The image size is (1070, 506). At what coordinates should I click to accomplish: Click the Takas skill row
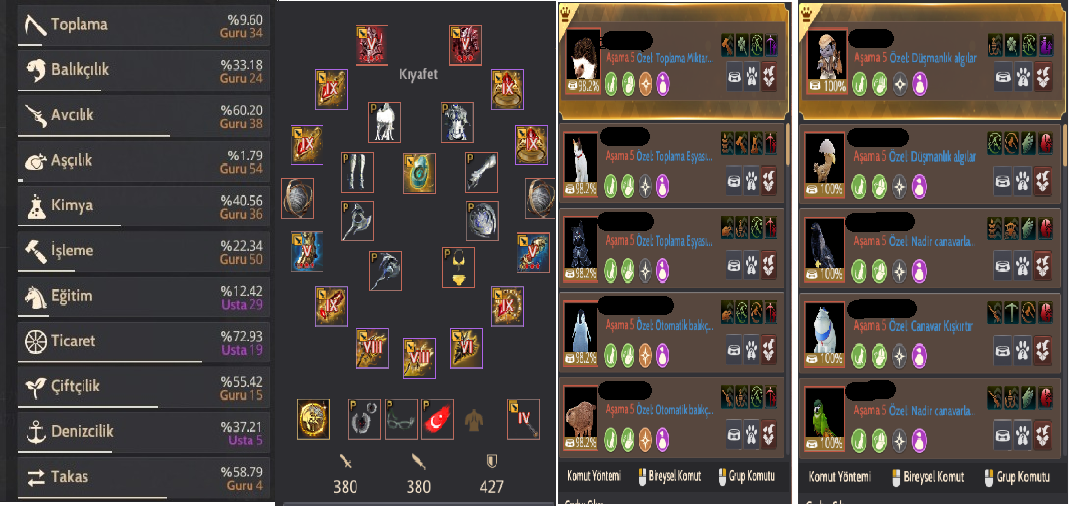(x=143, y=478)
